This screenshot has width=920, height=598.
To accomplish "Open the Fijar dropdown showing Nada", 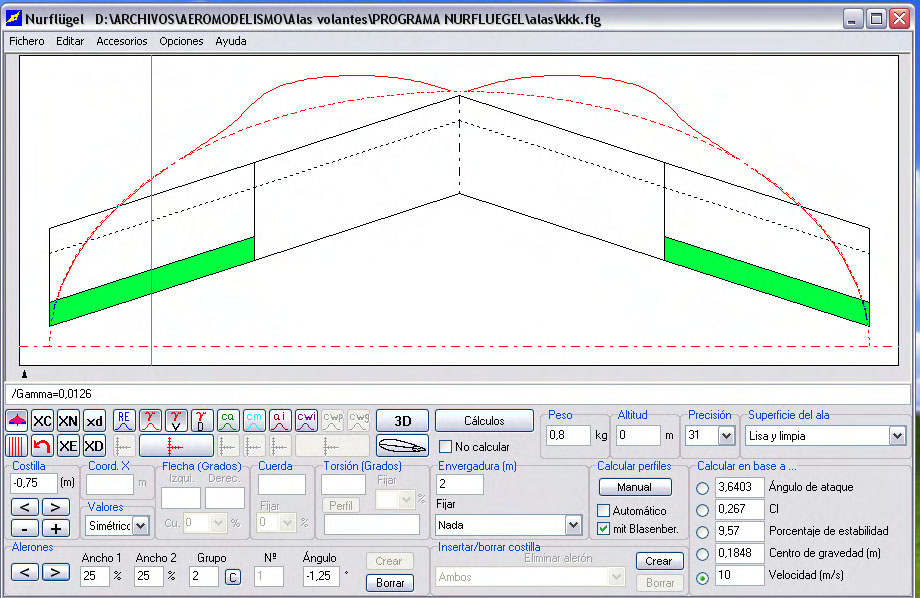I will [573, 525].
